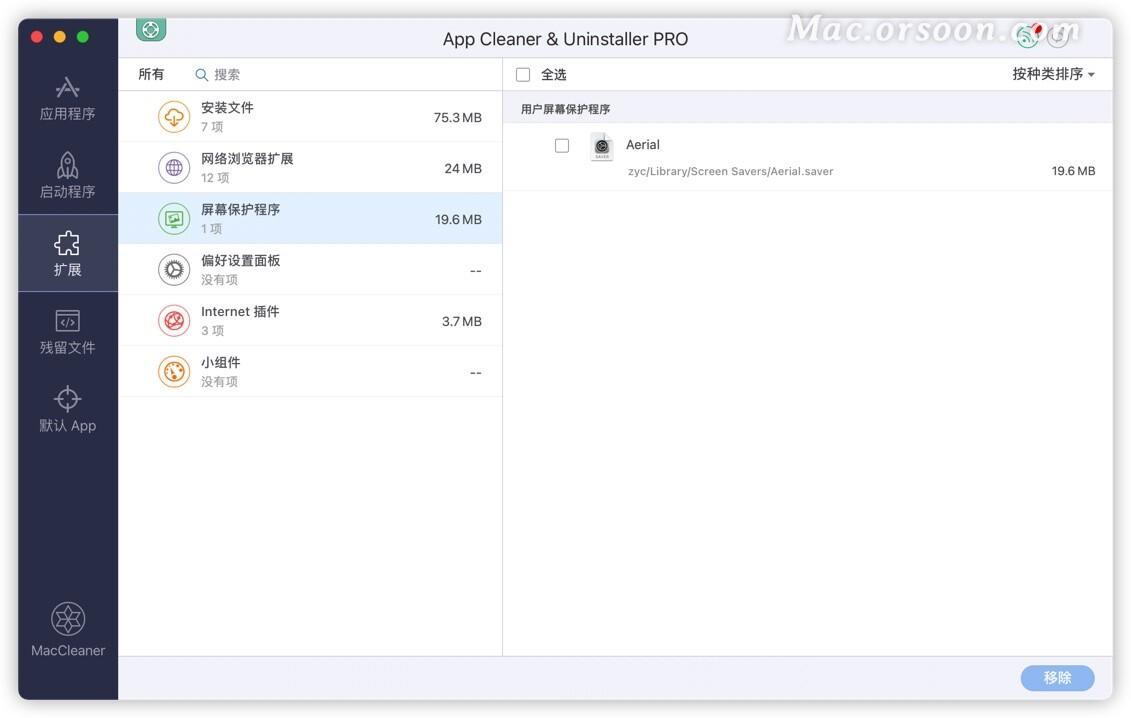Select the 网络浏览器扩展 globe icon

coord(174,168)
